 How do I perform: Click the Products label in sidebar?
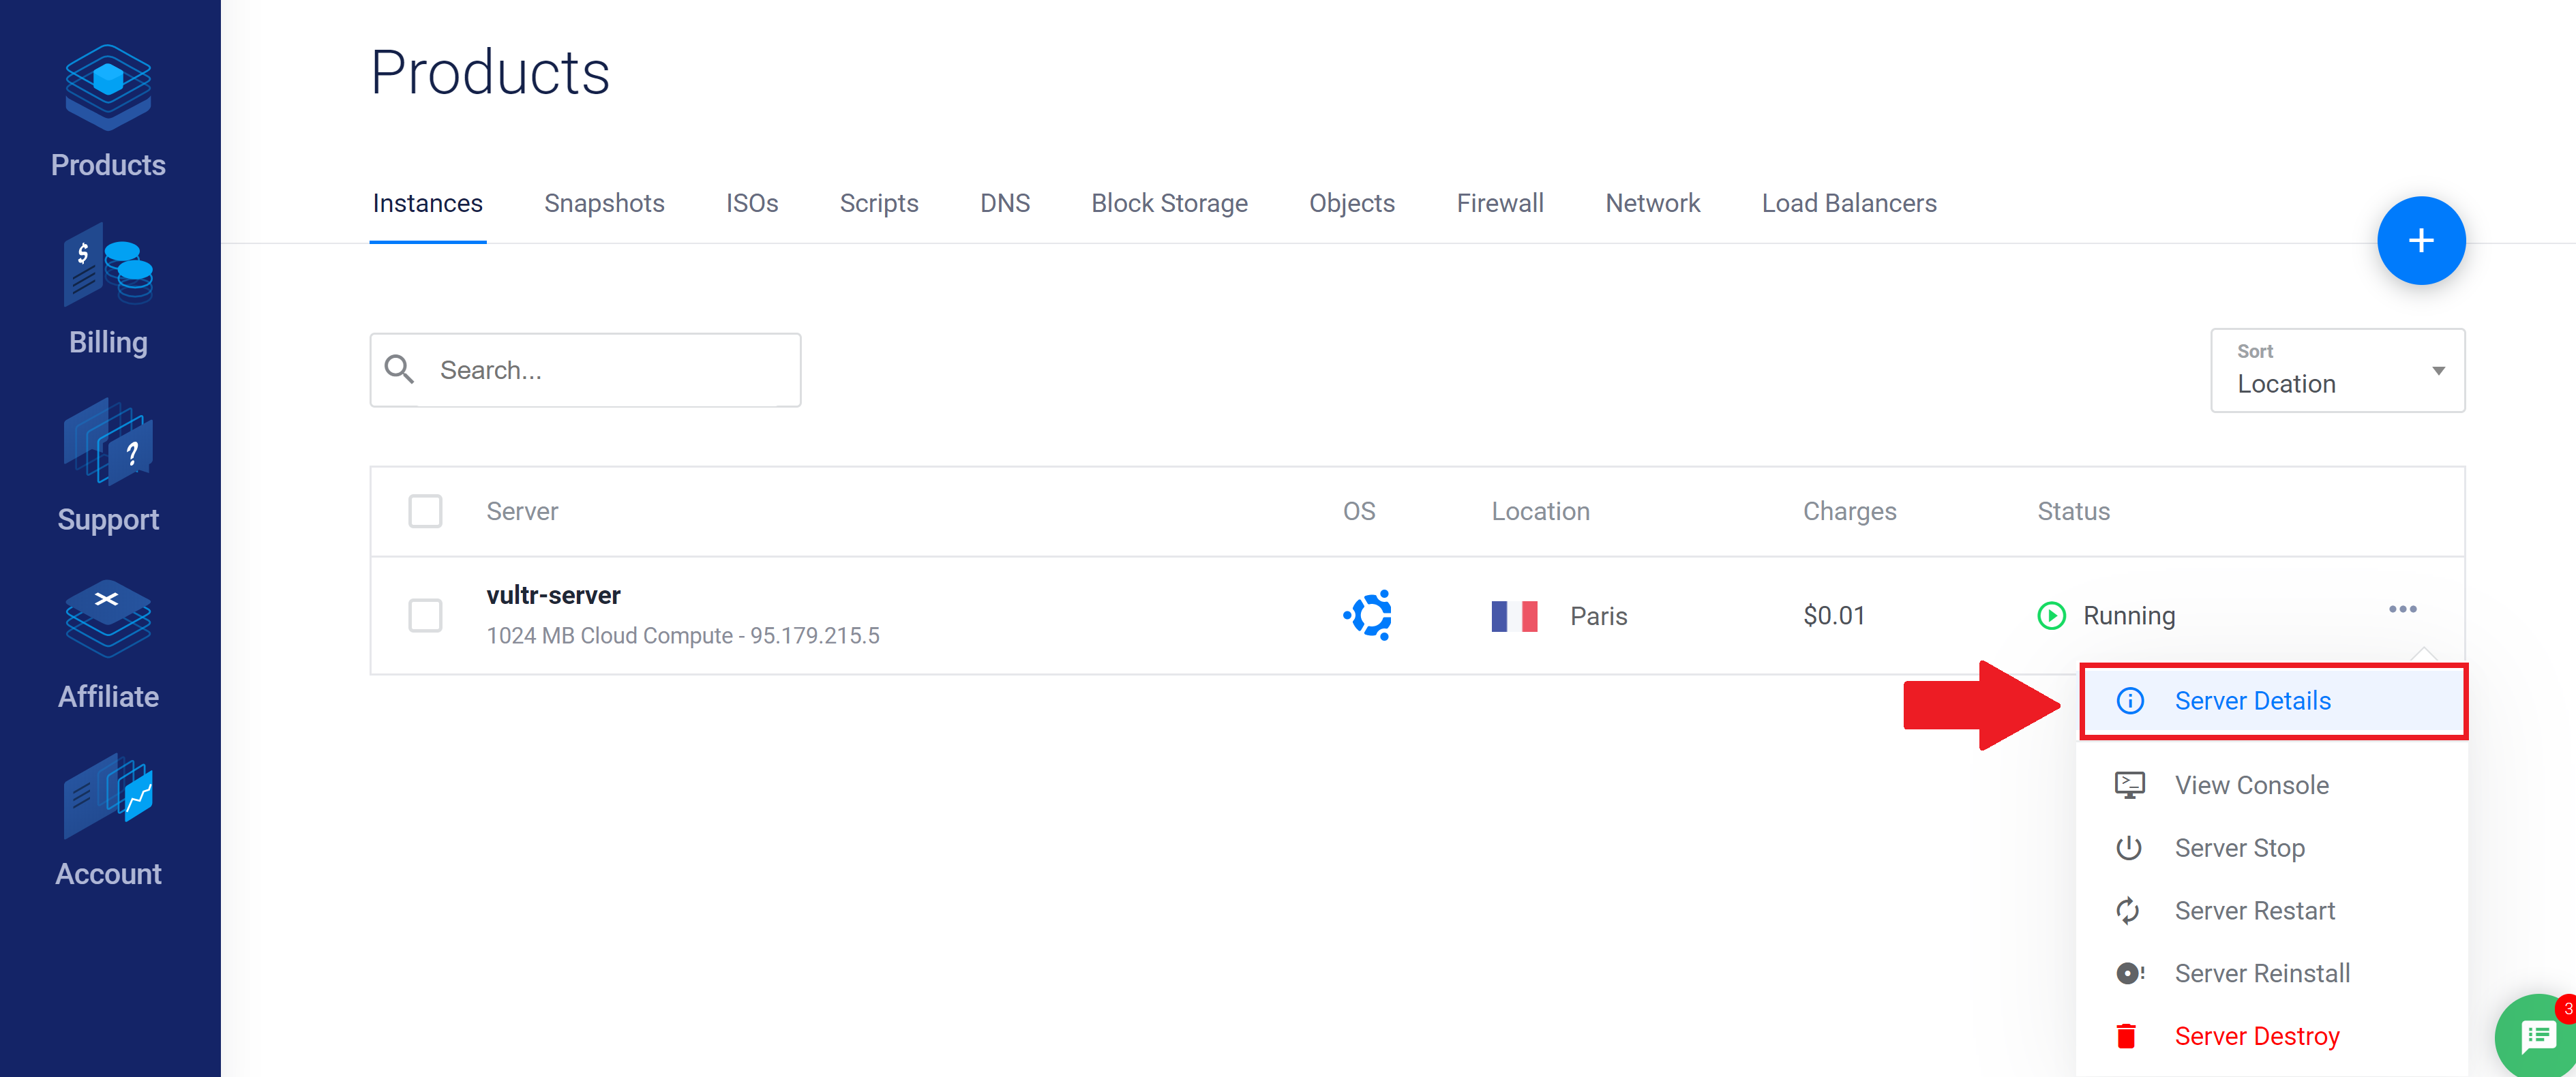point(108,165)
